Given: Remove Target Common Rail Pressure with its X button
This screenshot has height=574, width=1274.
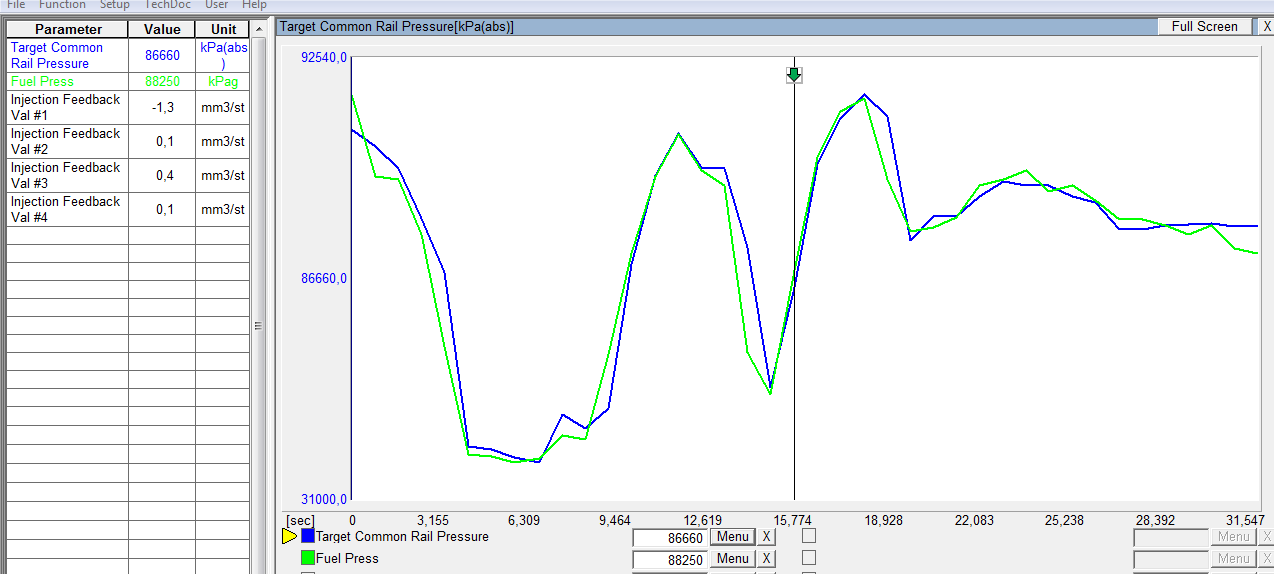Looking at the screenshot, I should pyautogui.click(x=766, y=536).
